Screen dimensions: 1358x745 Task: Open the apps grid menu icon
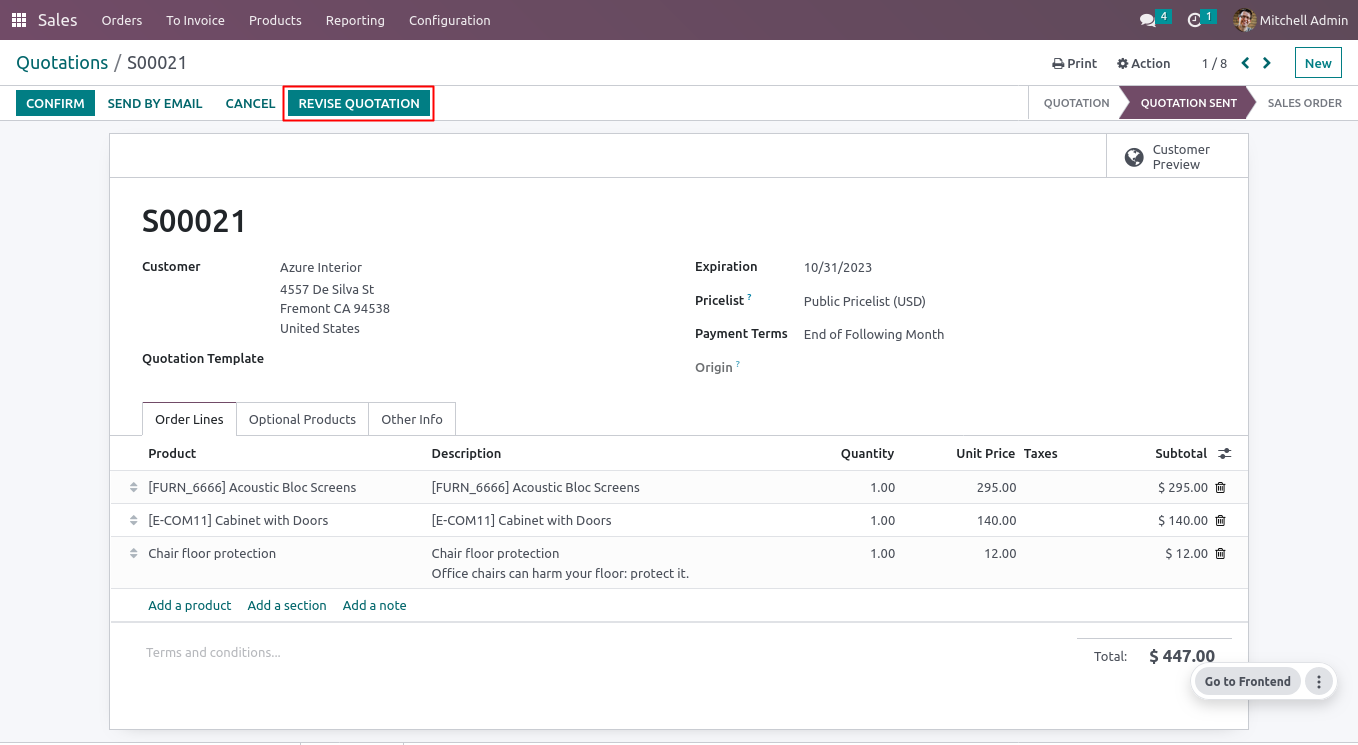[19, 20]
